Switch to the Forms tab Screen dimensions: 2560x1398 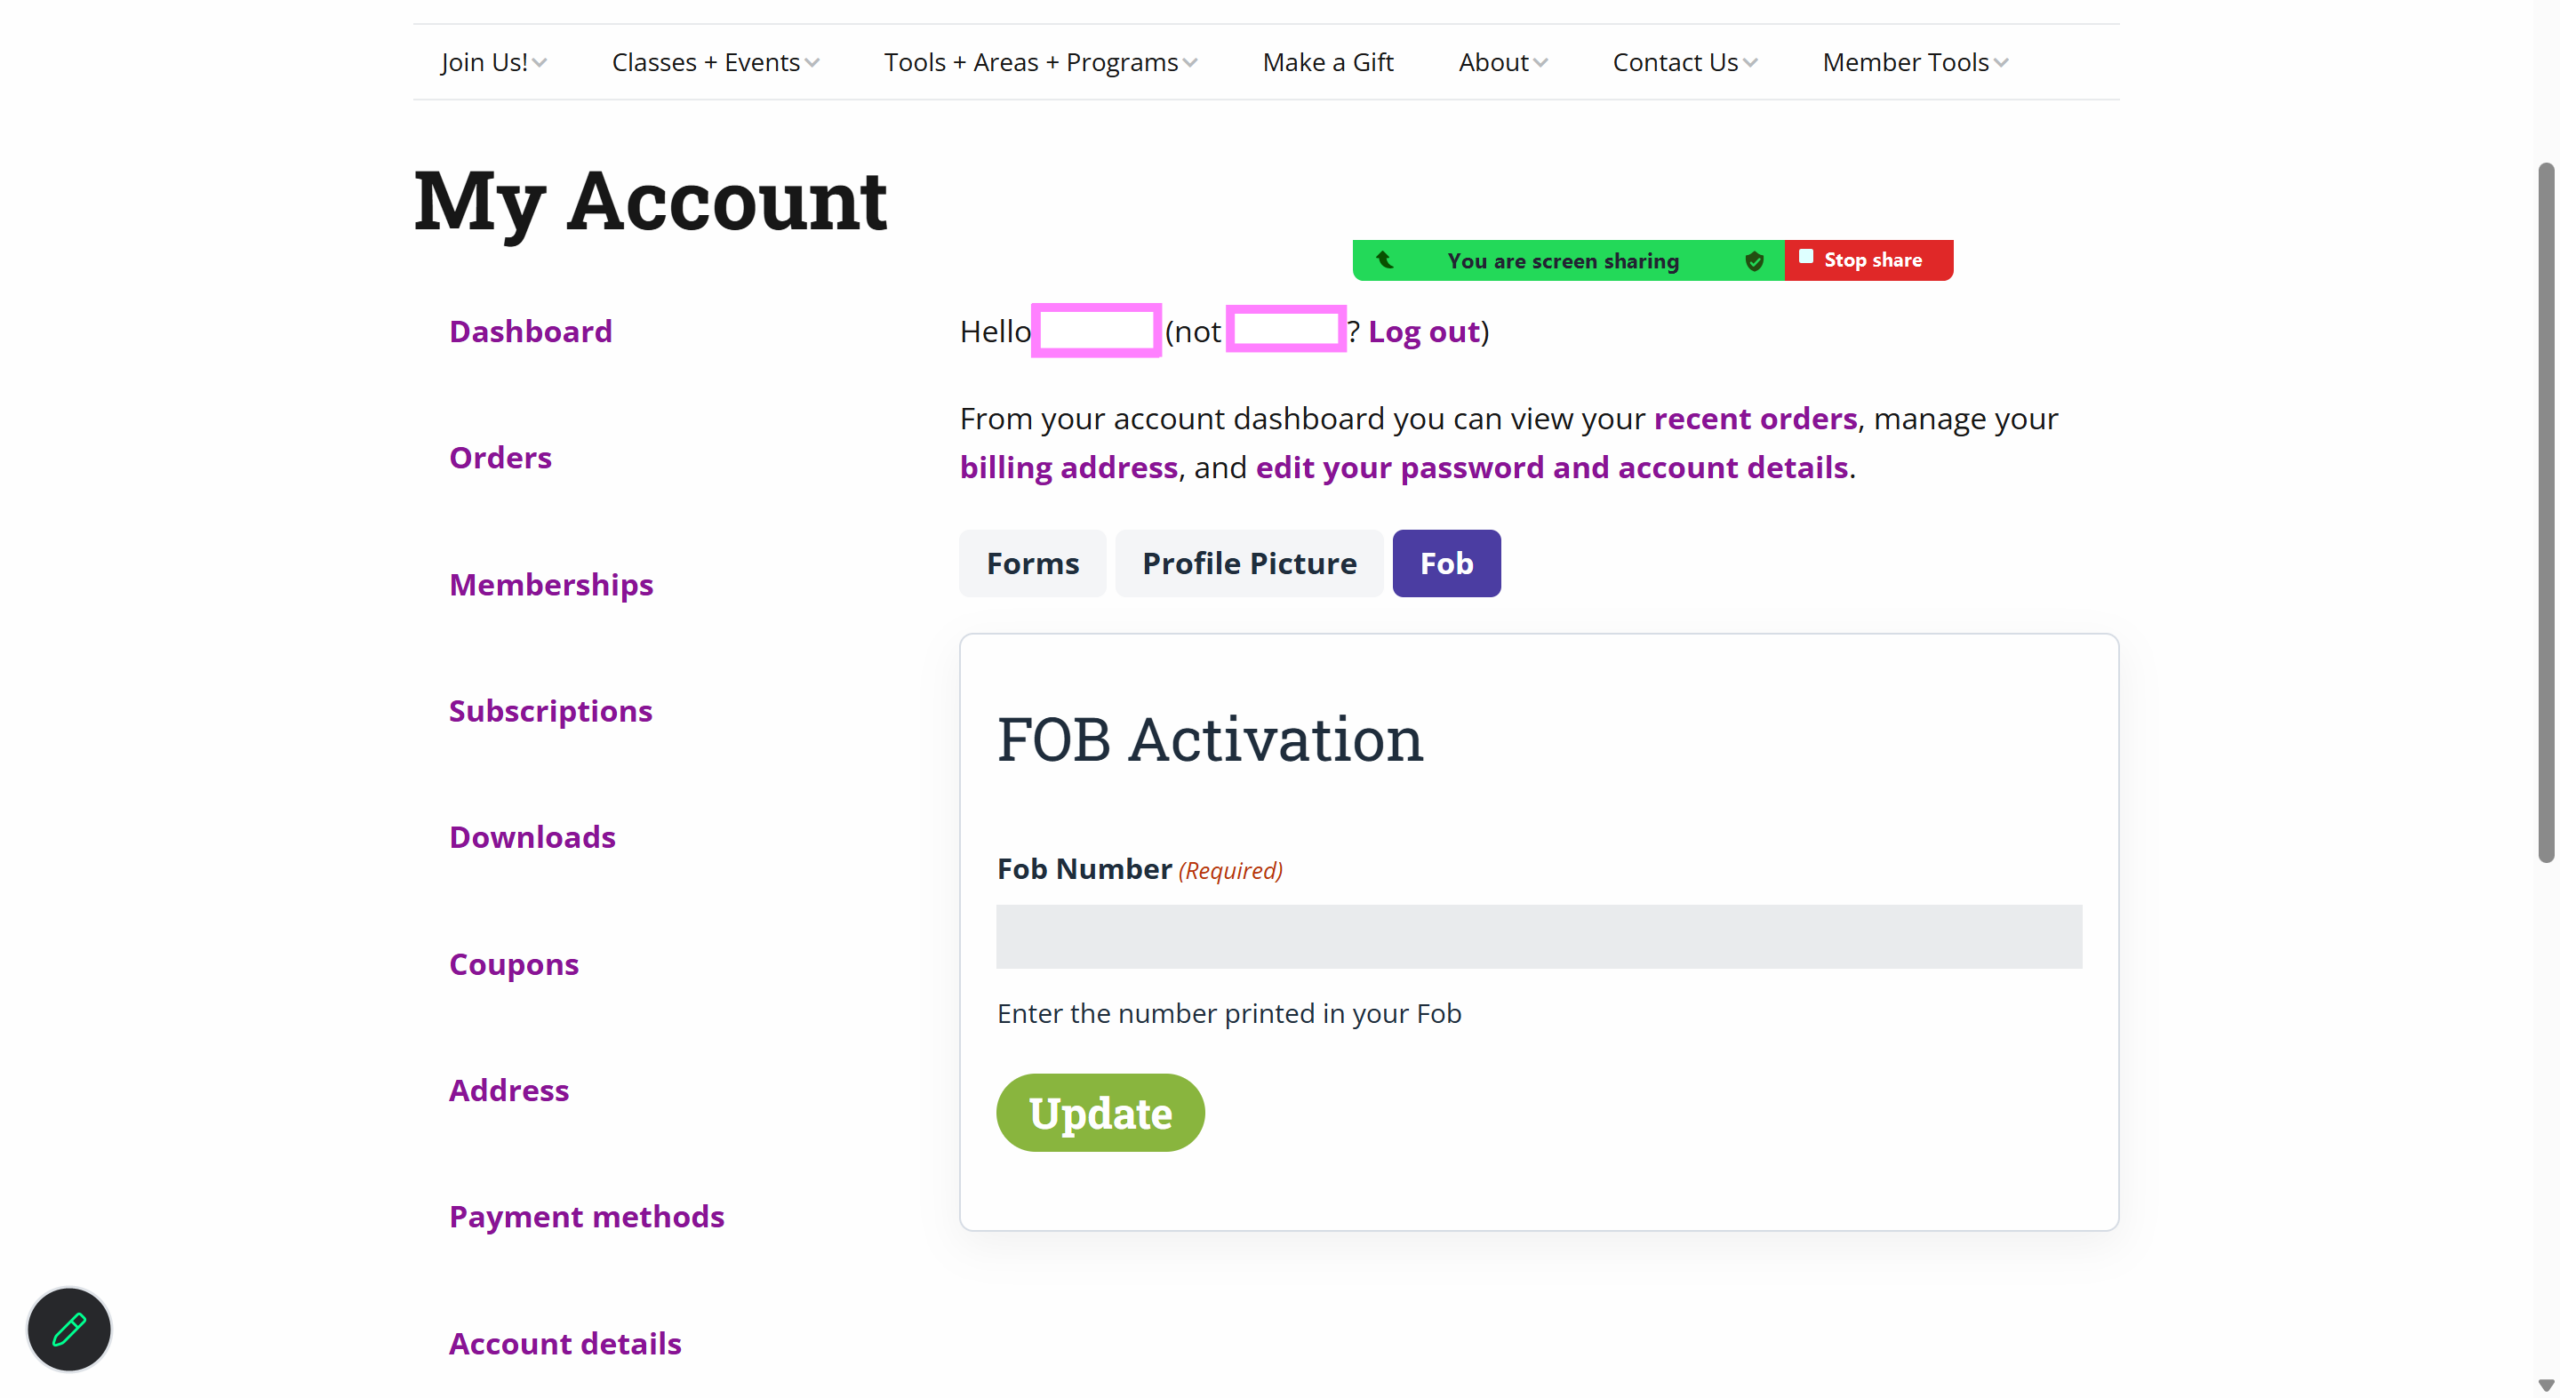pos(1032,563)
